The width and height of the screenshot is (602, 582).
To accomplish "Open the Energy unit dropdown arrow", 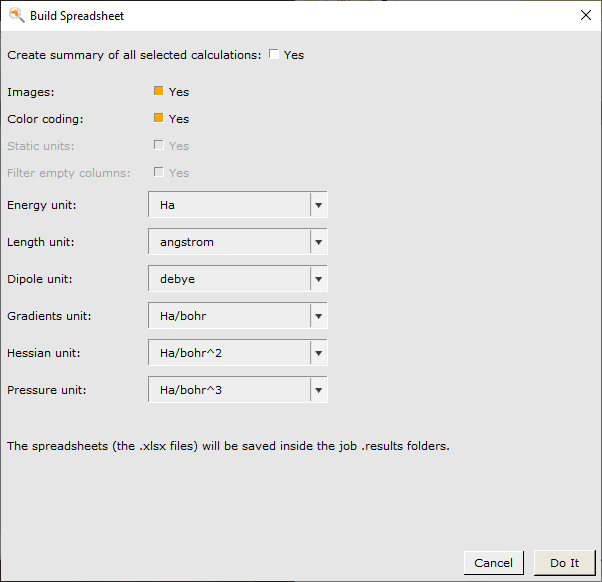I will tap(318, 205).
